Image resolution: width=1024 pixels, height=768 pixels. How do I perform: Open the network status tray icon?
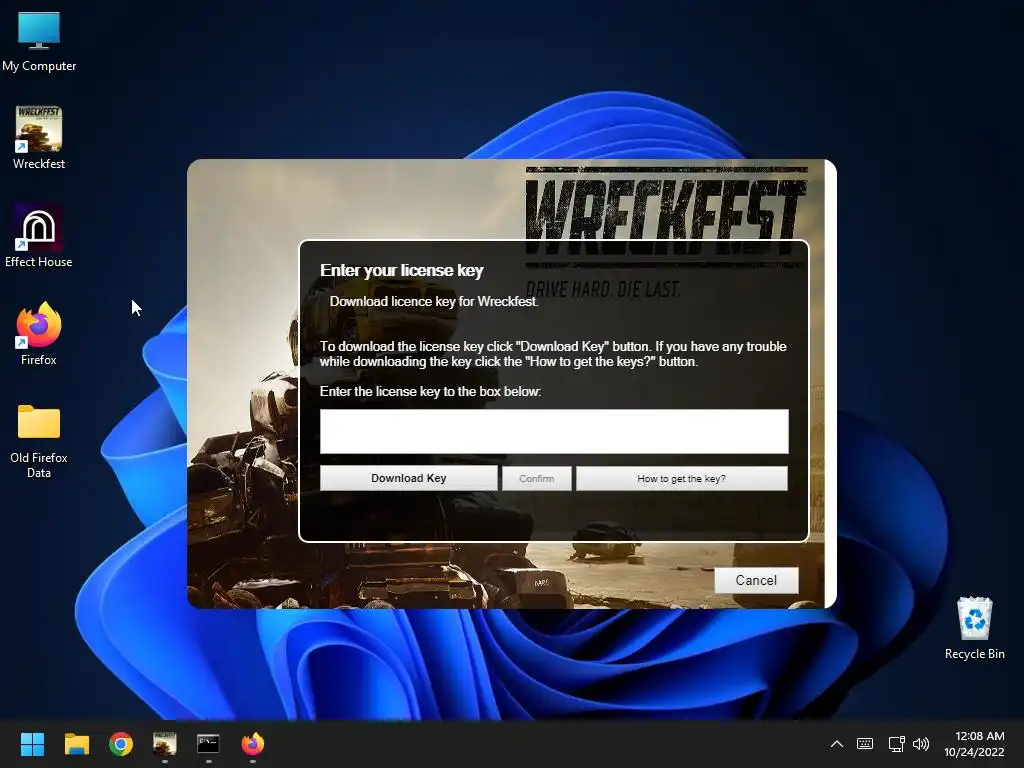tap(897, 744)
